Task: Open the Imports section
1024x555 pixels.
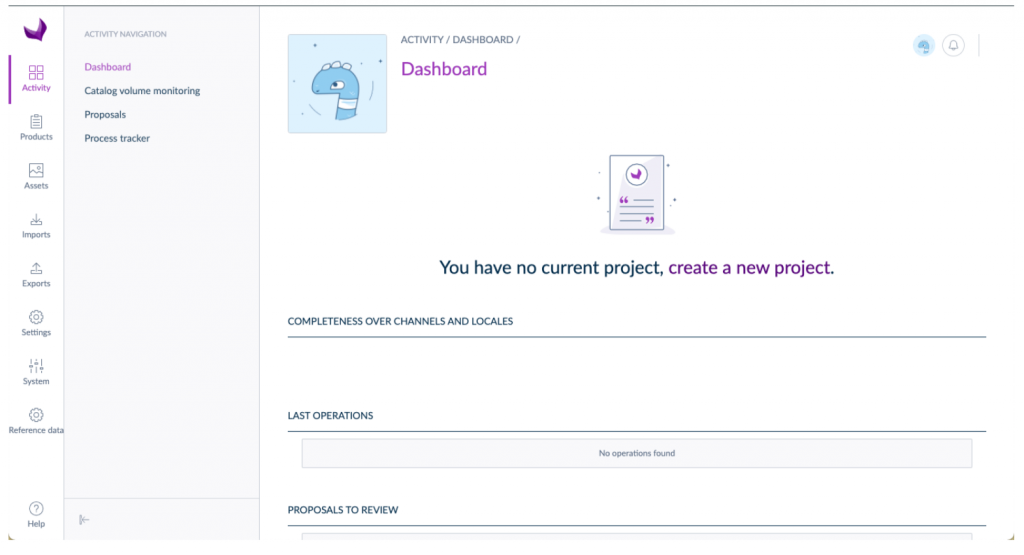Action: 36,225
